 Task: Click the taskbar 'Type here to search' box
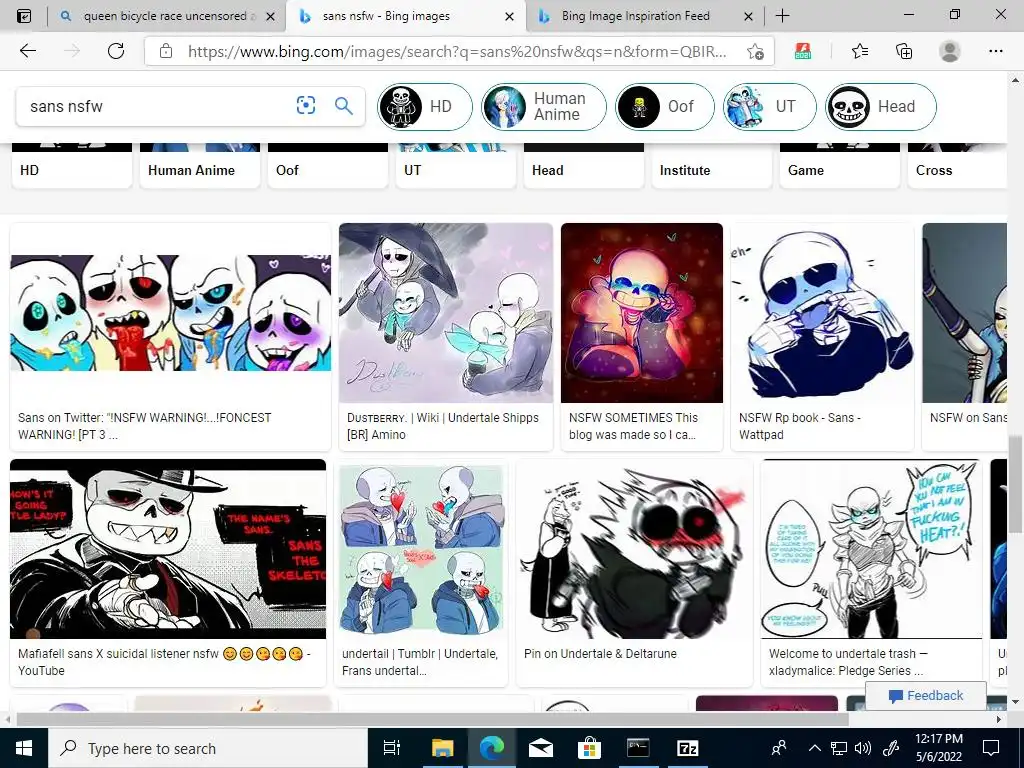pos(208,748)
